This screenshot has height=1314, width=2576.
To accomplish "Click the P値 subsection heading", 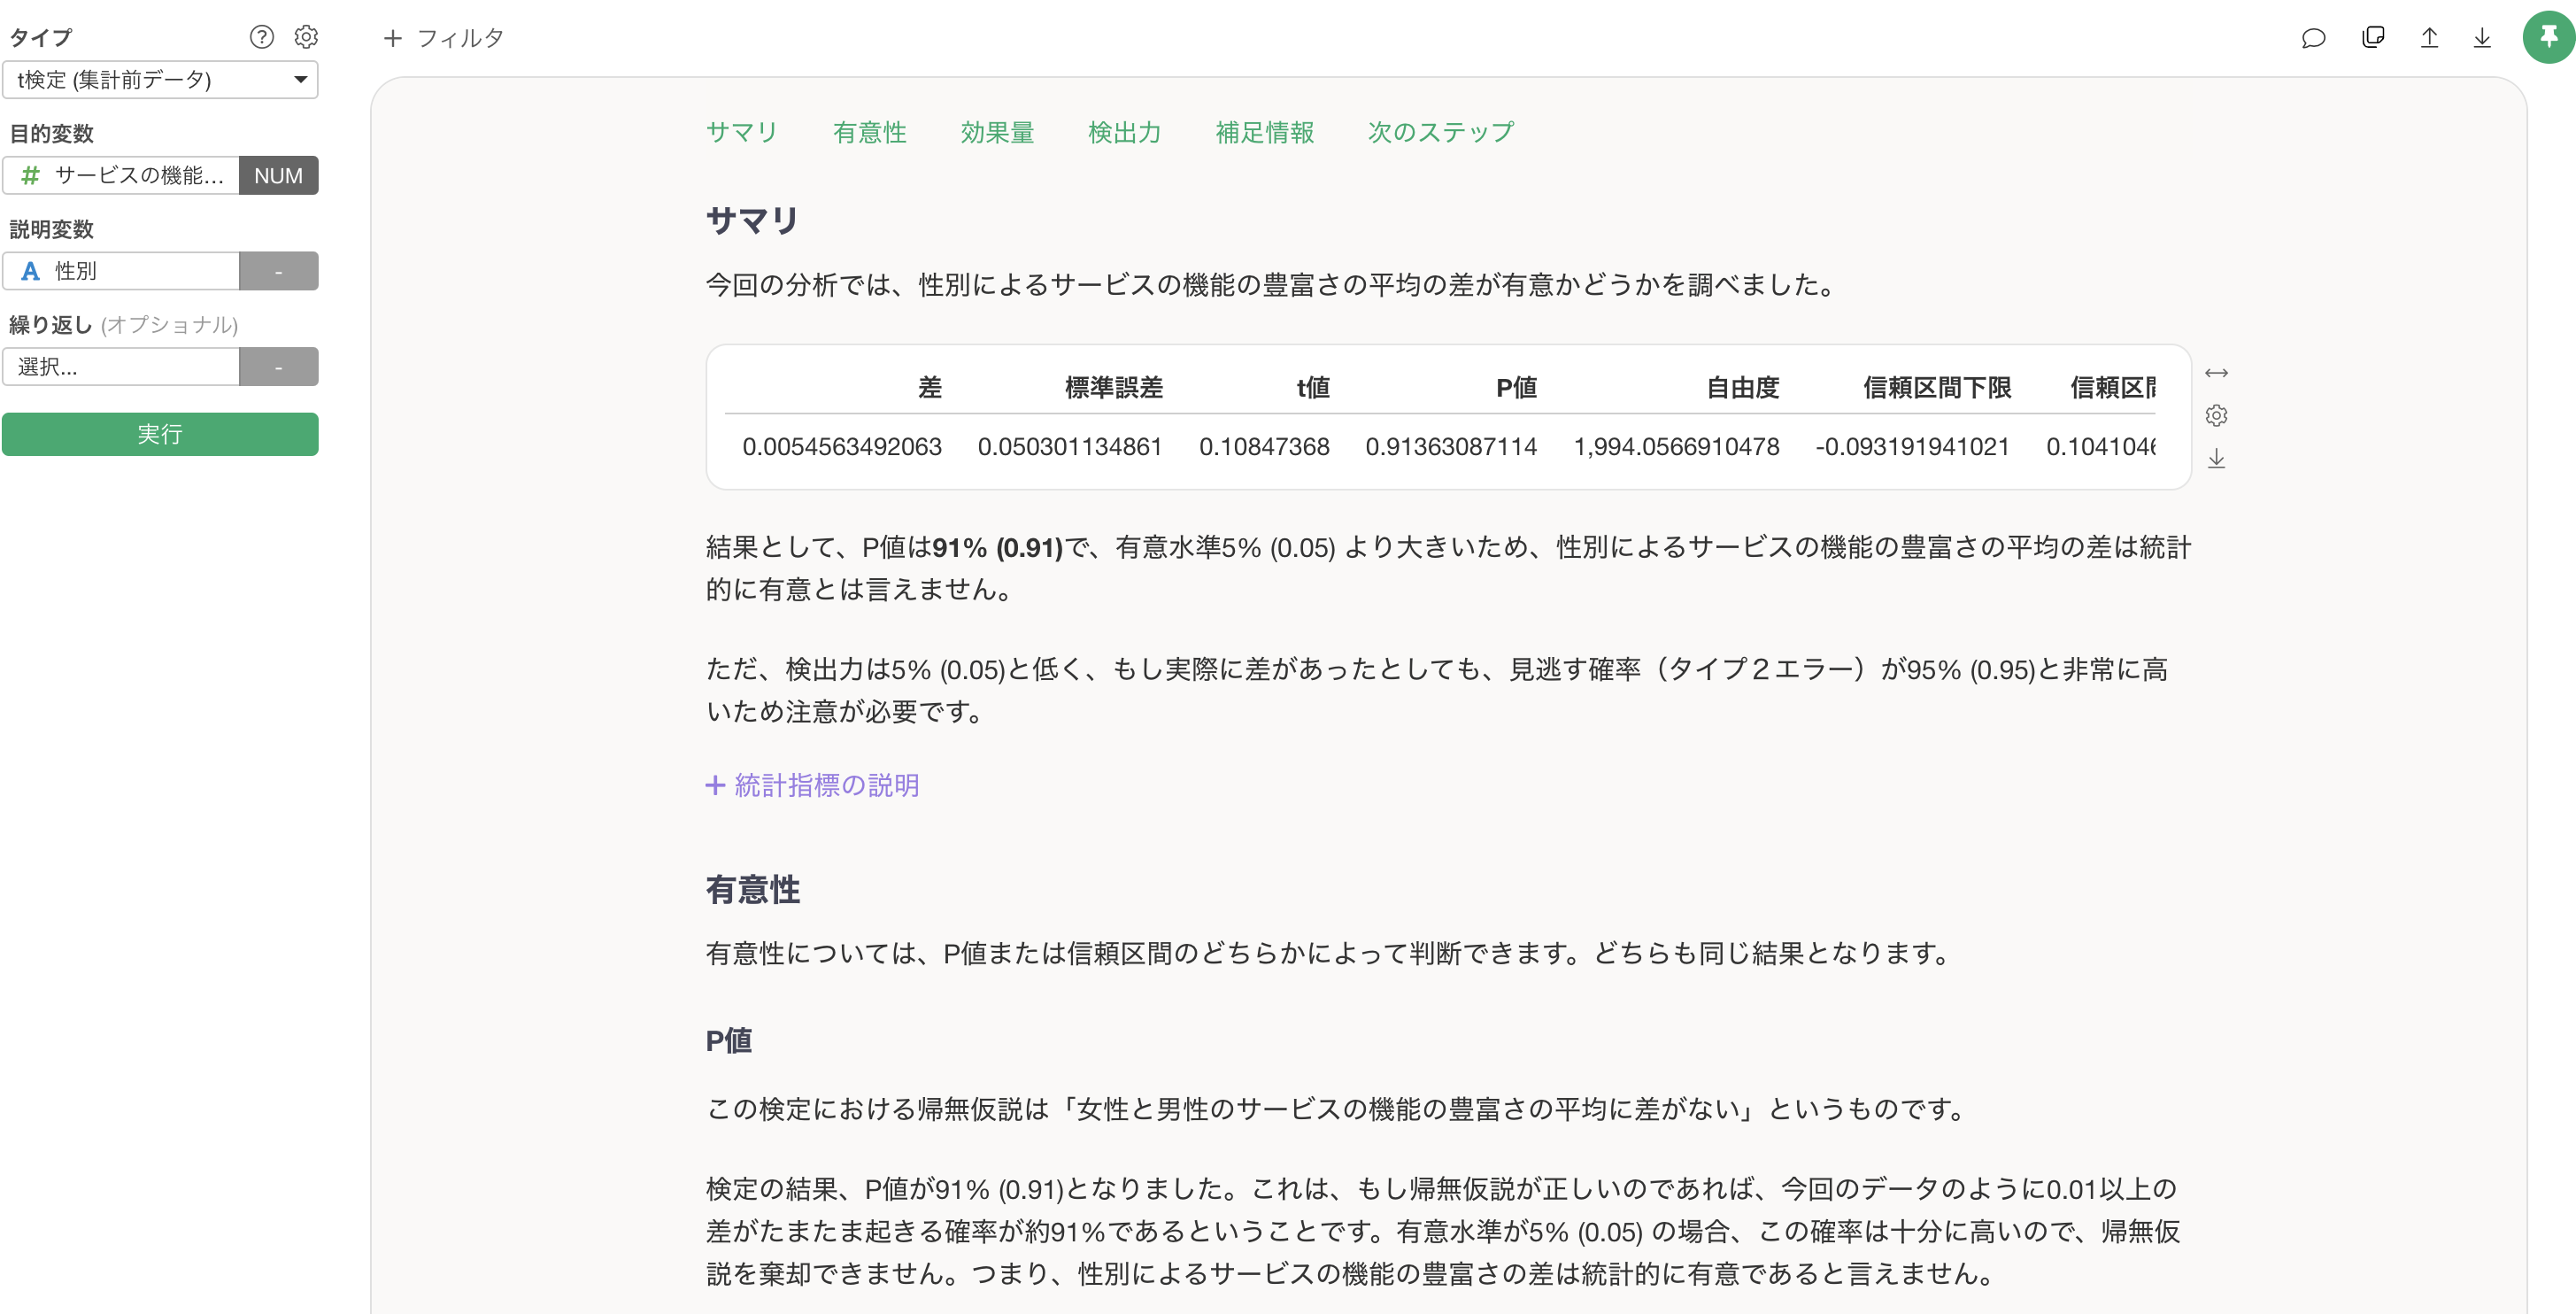I will (x=729, y=1040).
